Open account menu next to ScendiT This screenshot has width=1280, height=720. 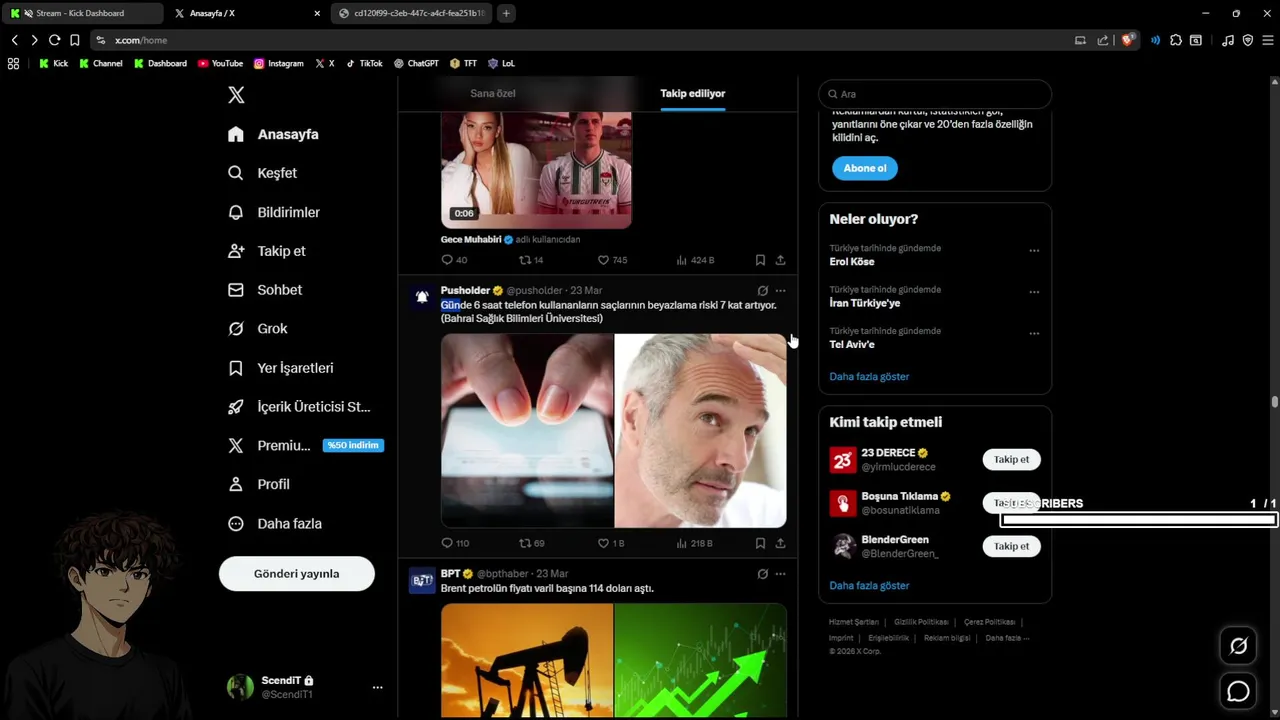coord(377,687)
